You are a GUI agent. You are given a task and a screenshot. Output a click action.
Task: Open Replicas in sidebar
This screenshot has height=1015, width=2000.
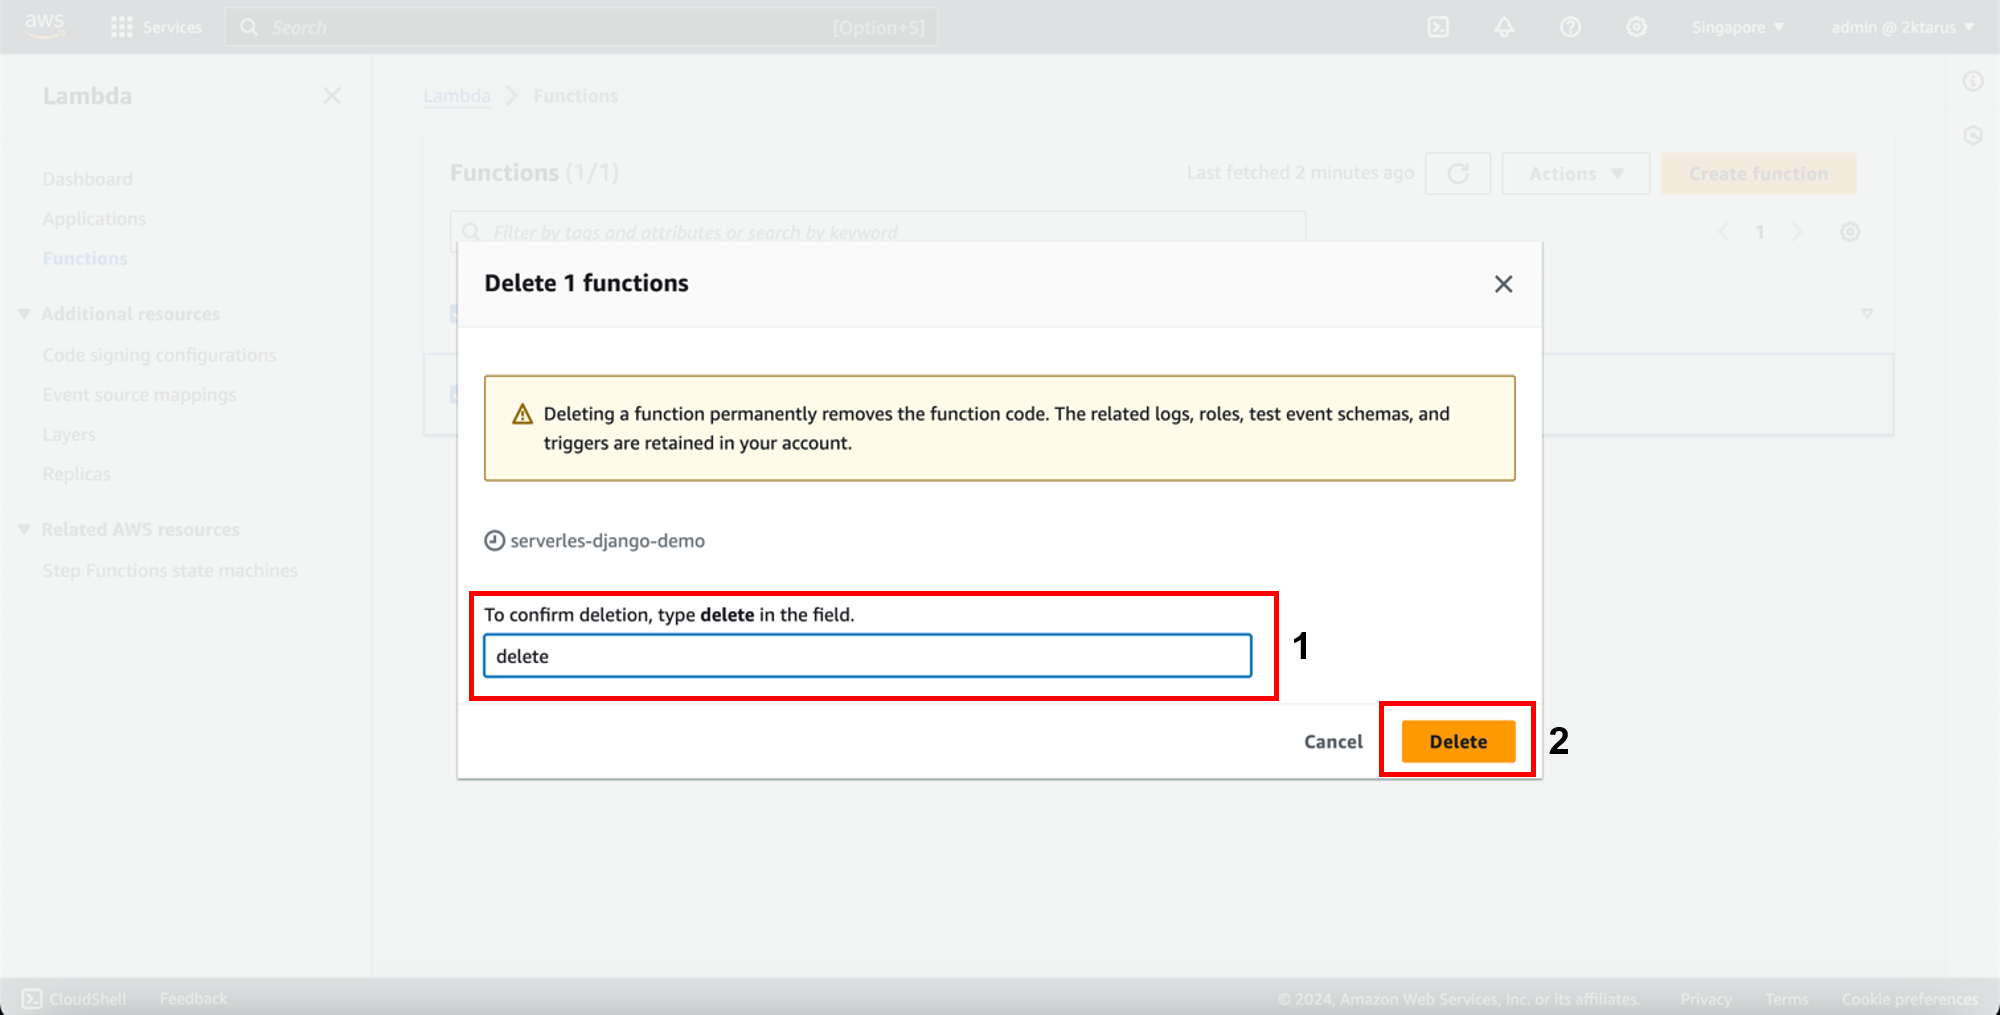76,474
